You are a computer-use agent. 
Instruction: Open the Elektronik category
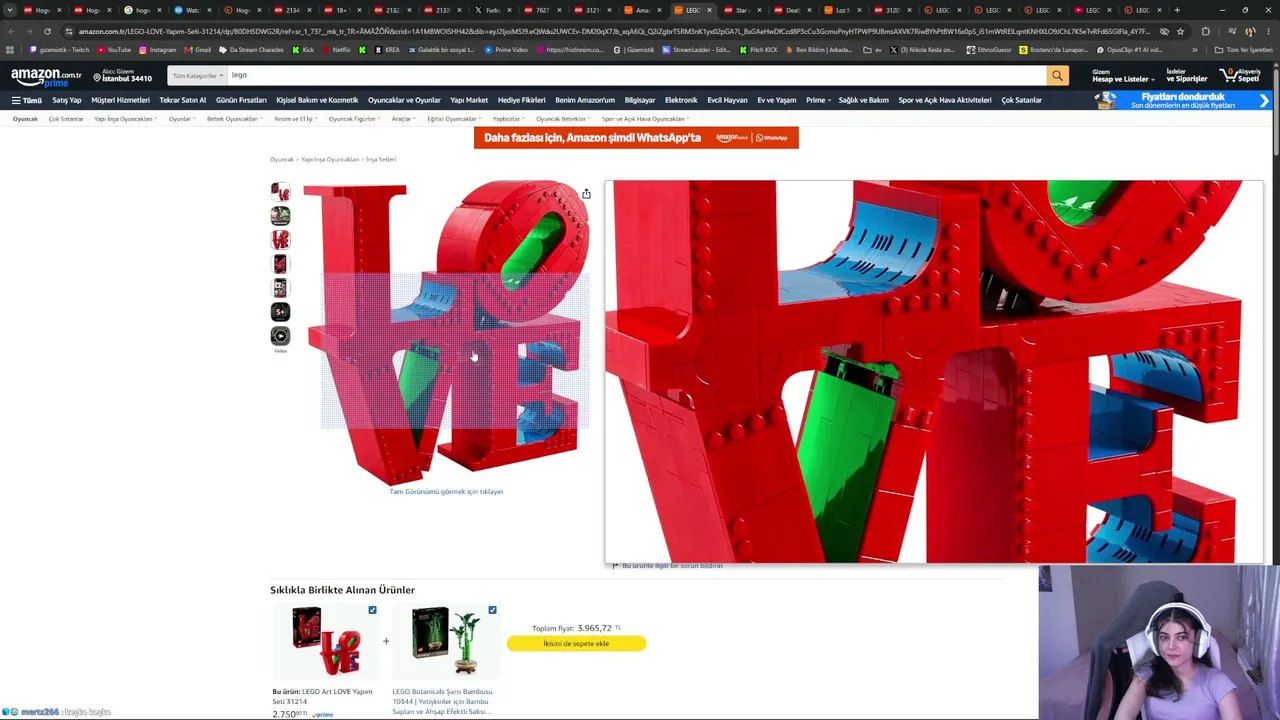pyautogui.click(x=681, y=100)
